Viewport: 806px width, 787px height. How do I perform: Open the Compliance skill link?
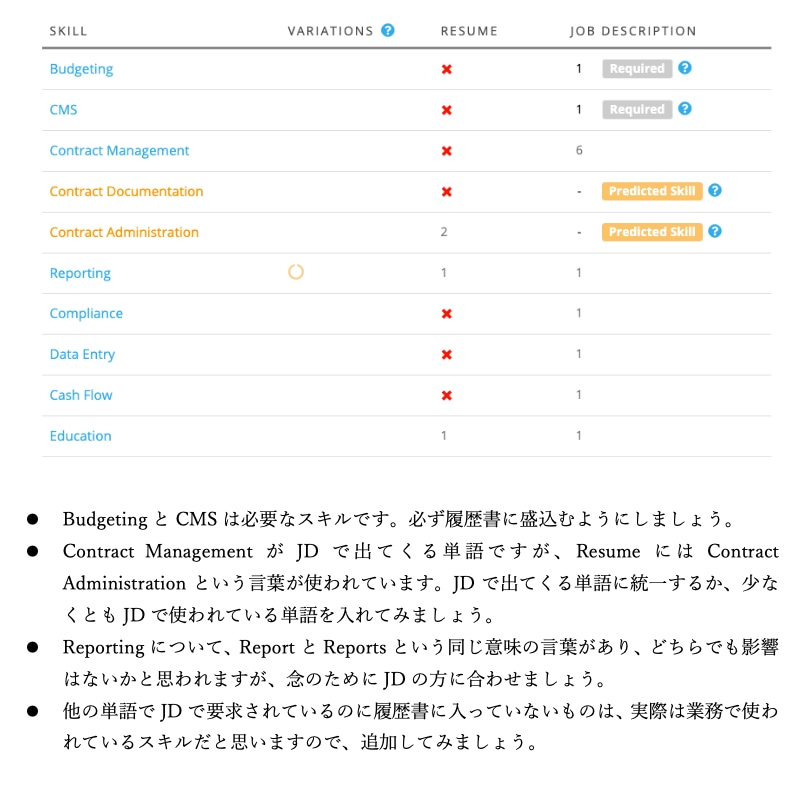coord(86,314)
